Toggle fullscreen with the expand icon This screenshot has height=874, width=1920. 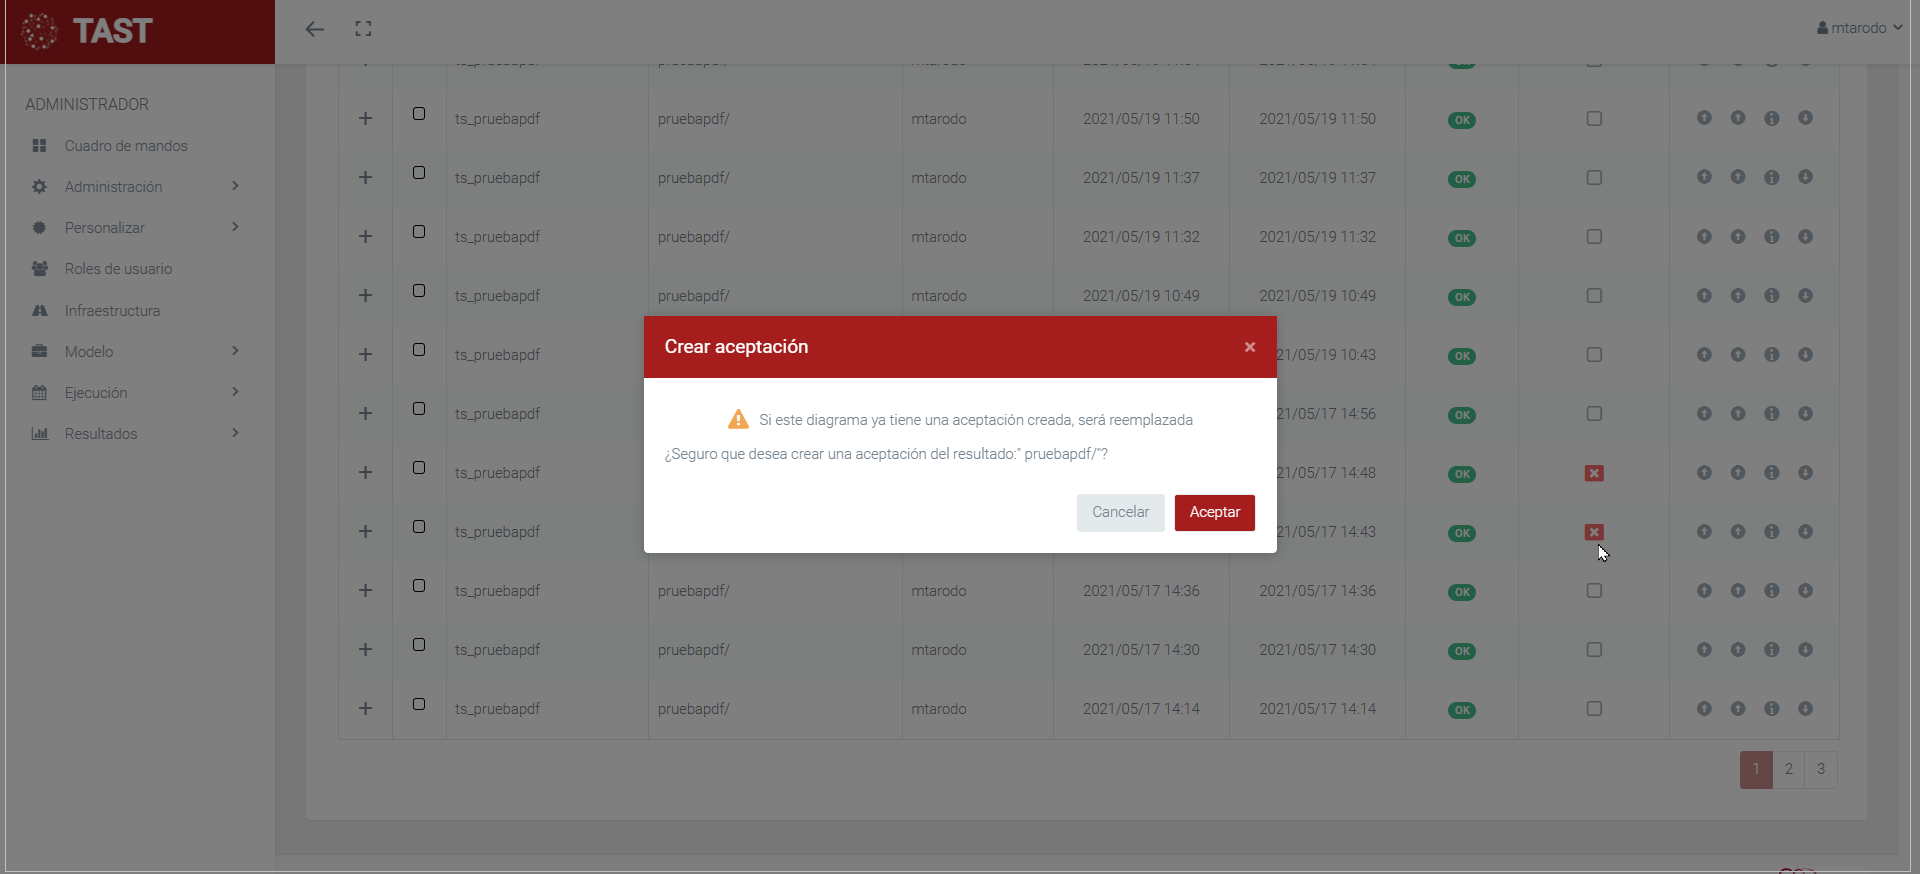coord(363,29)
